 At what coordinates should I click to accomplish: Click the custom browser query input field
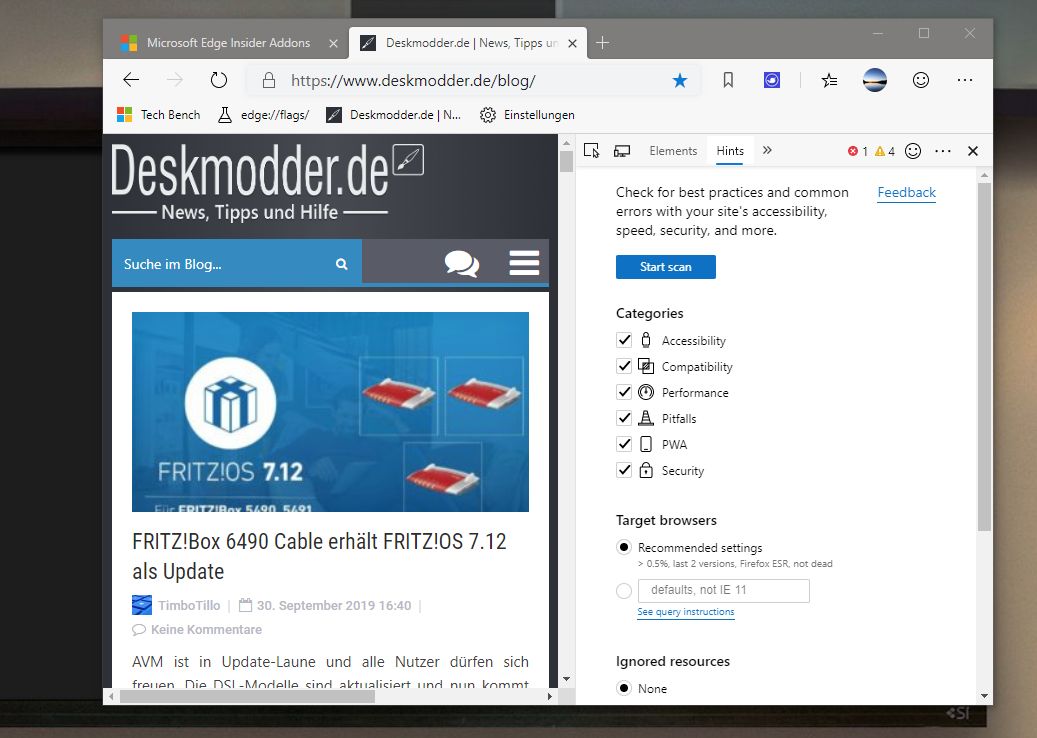[724, 591]
